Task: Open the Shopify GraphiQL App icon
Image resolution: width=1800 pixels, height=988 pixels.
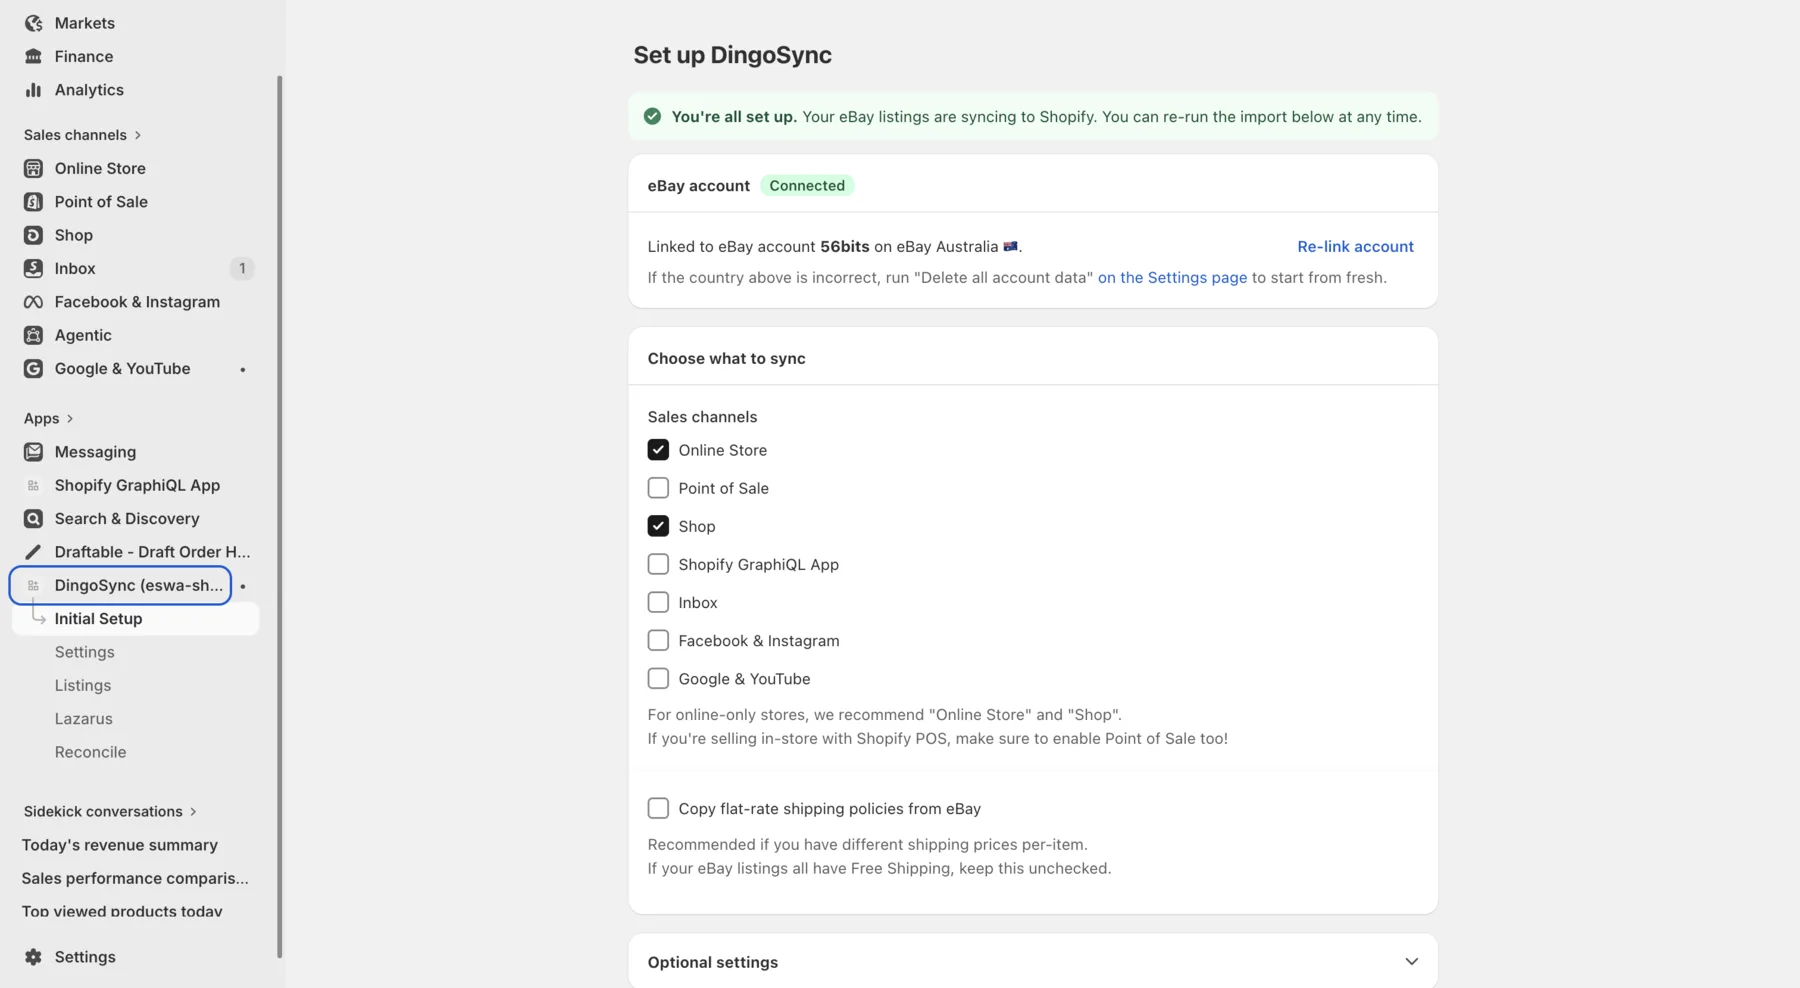Action: point(33,485)
